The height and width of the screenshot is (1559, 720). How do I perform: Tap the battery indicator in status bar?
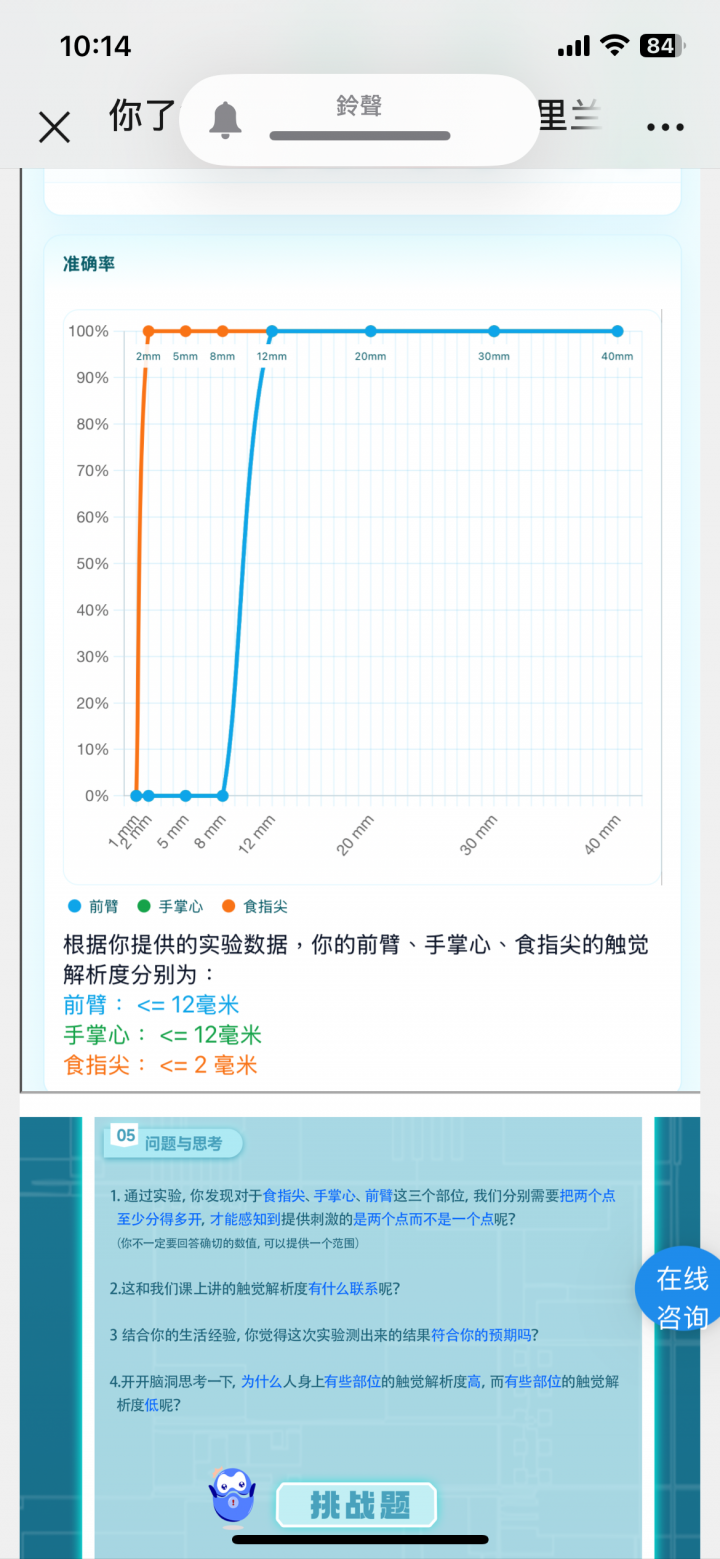pyautogui.click(x=662, y=45)
